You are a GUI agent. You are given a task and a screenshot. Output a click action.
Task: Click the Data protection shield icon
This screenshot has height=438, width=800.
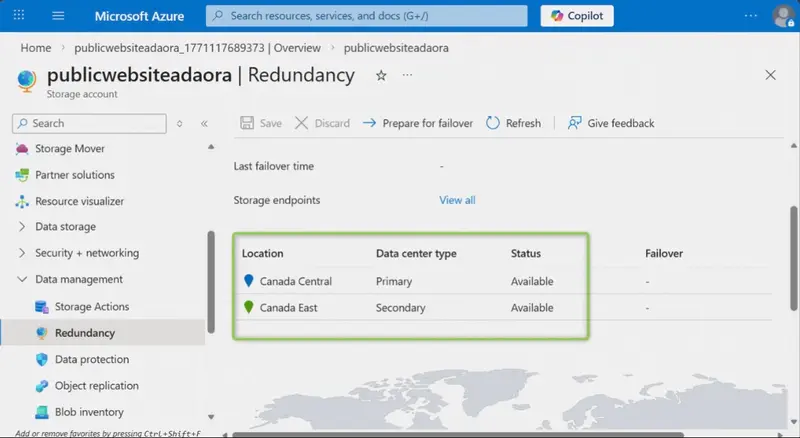click(42, 359)
